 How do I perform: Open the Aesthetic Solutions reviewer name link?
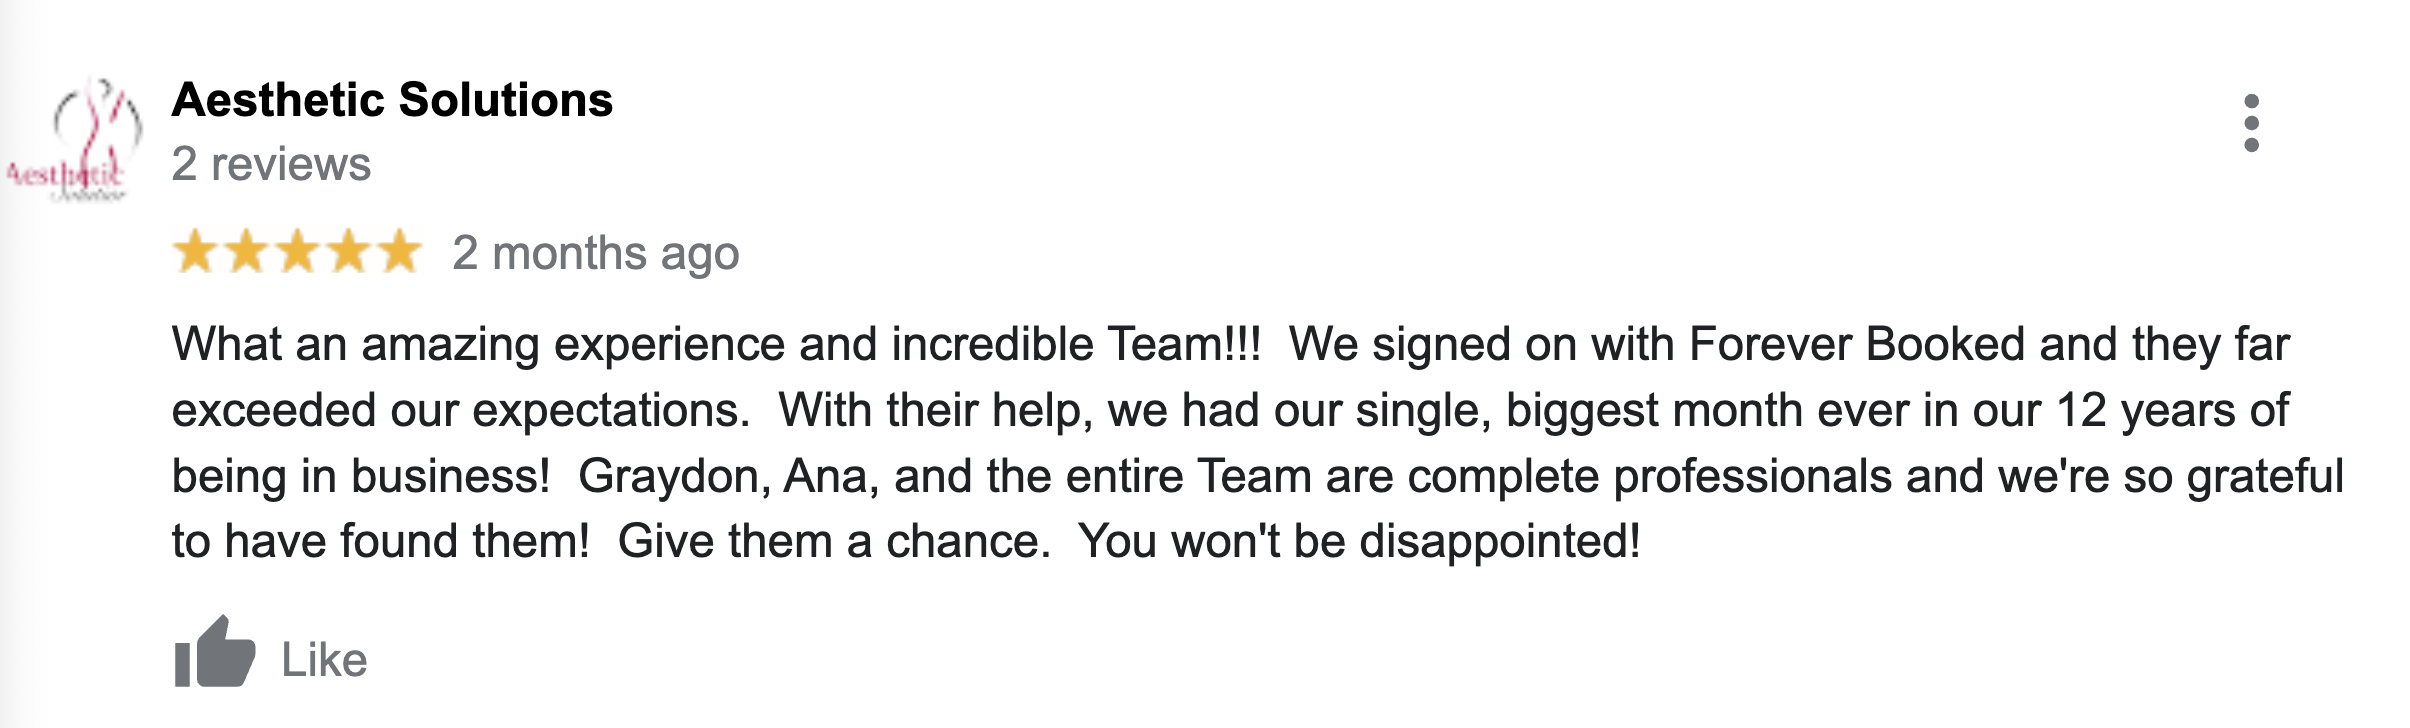pyautogui.click(x=392, y=100)
